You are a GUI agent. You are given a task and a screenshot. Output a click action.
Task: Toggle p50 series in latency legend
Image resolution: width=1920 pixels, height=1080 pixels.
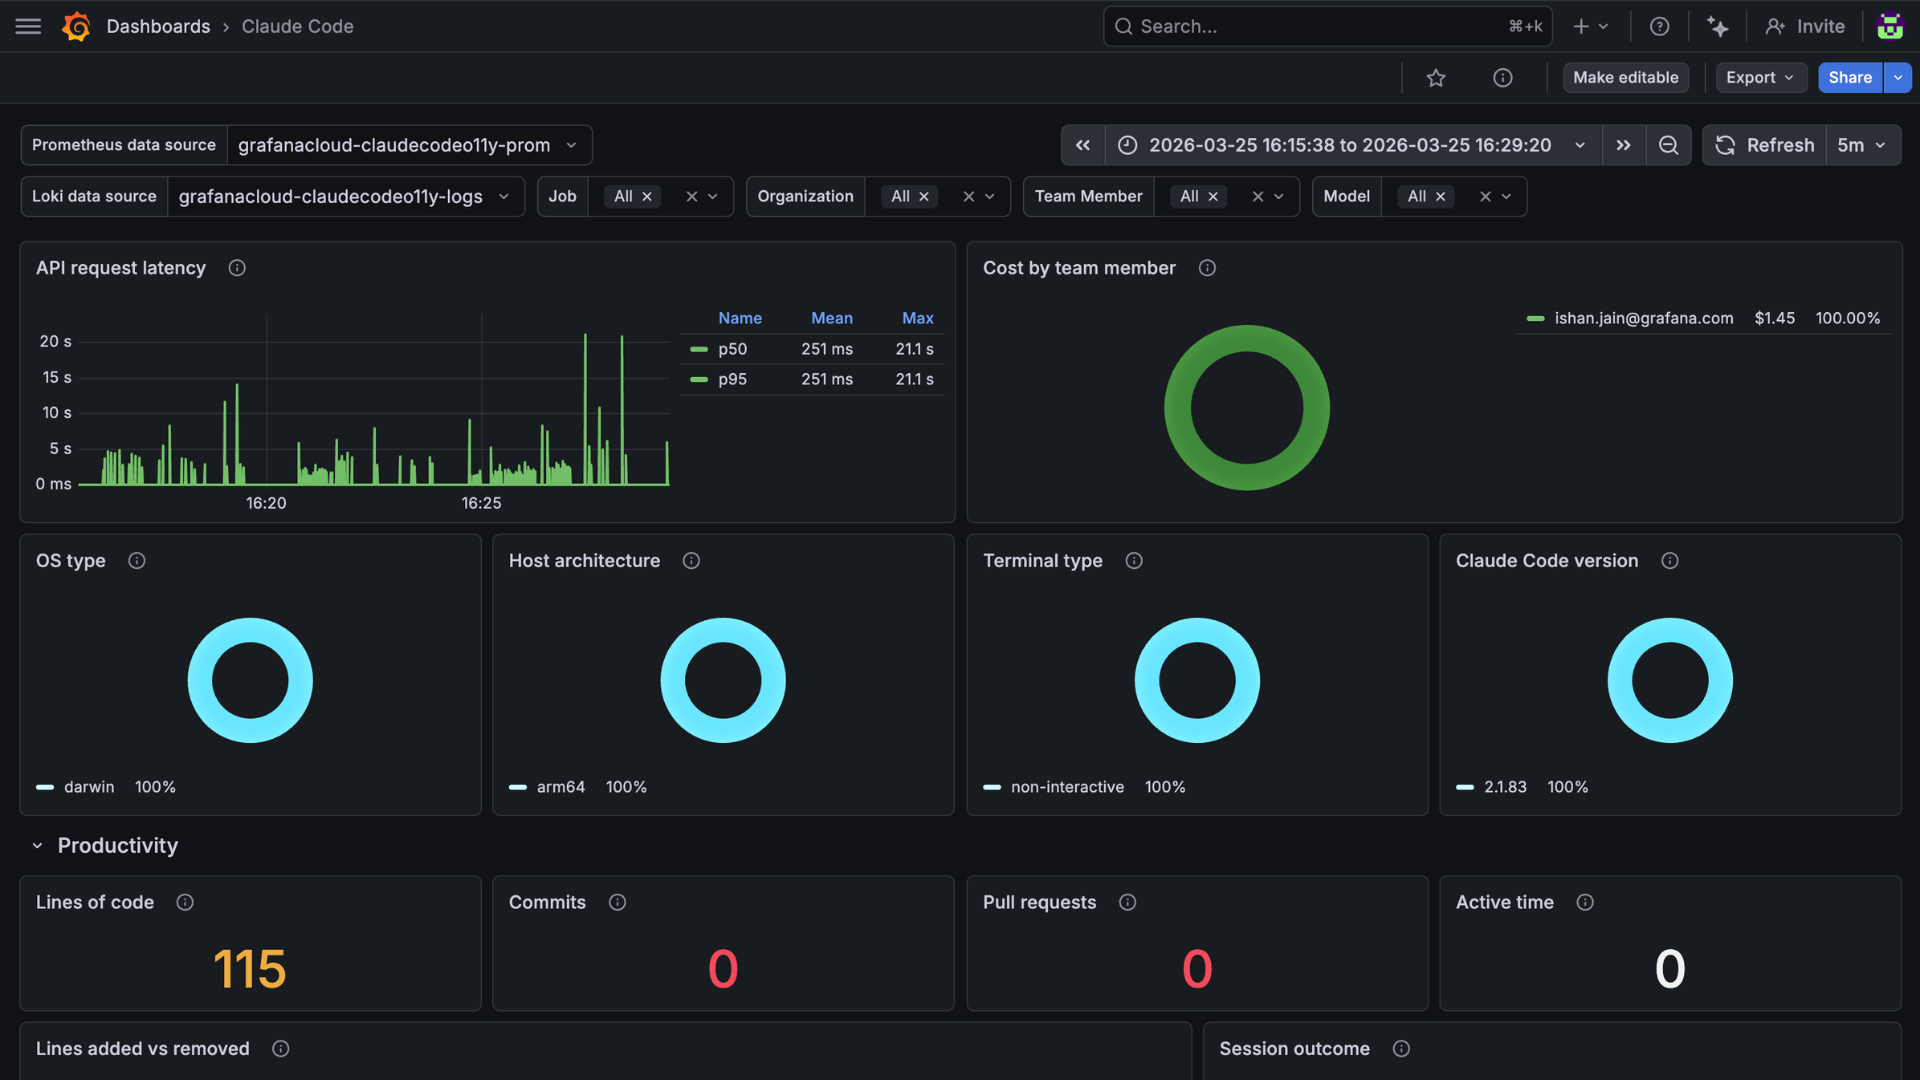coord(732,349)
